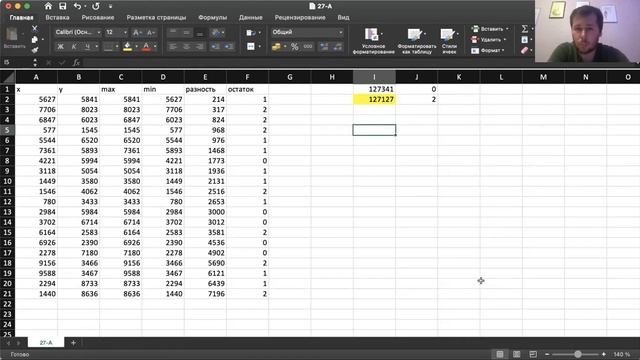This screenshot has width=640, height=360.
Task: Decrease the cell indent
Action: pyautogui.click(x=215, y=47)
